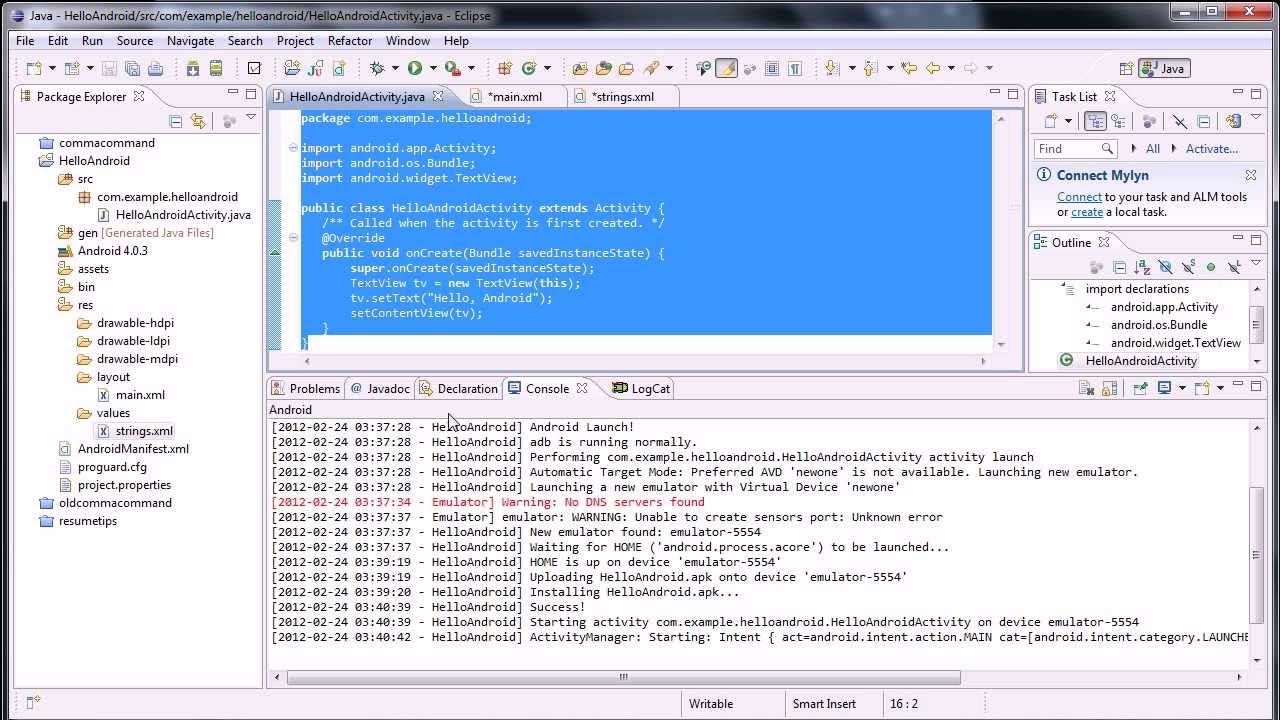
Task: Click the create local task link
Action: 1087,212
